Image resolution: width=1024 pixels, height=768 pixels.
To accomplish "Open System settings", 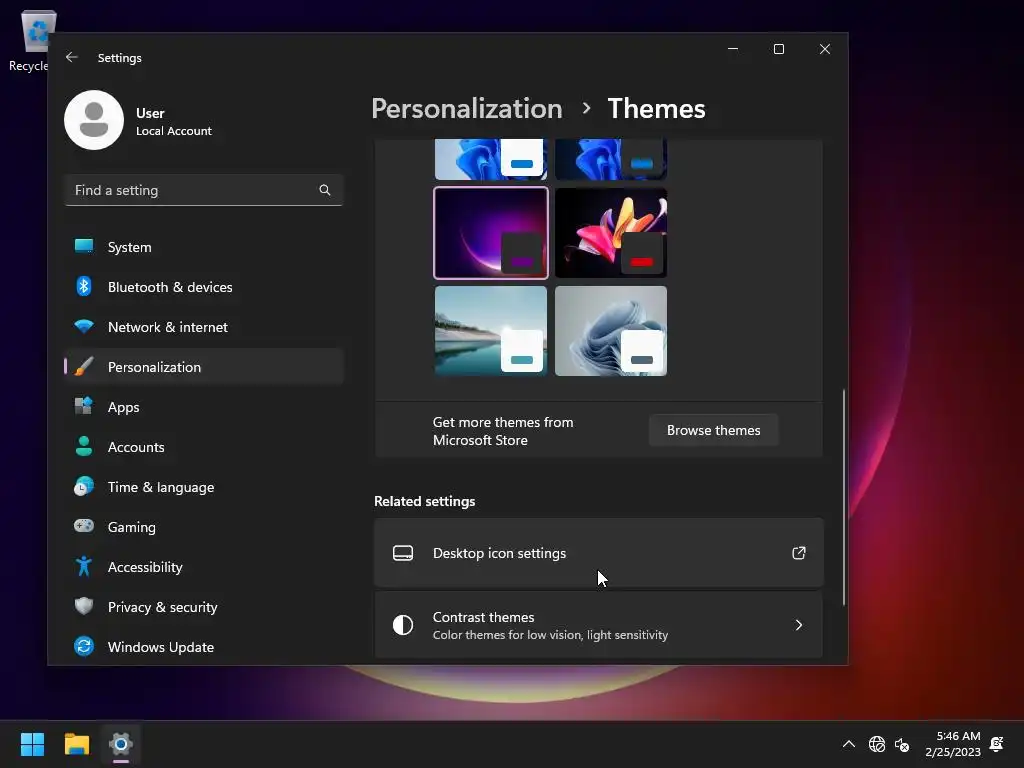I will tap(204, 247).
